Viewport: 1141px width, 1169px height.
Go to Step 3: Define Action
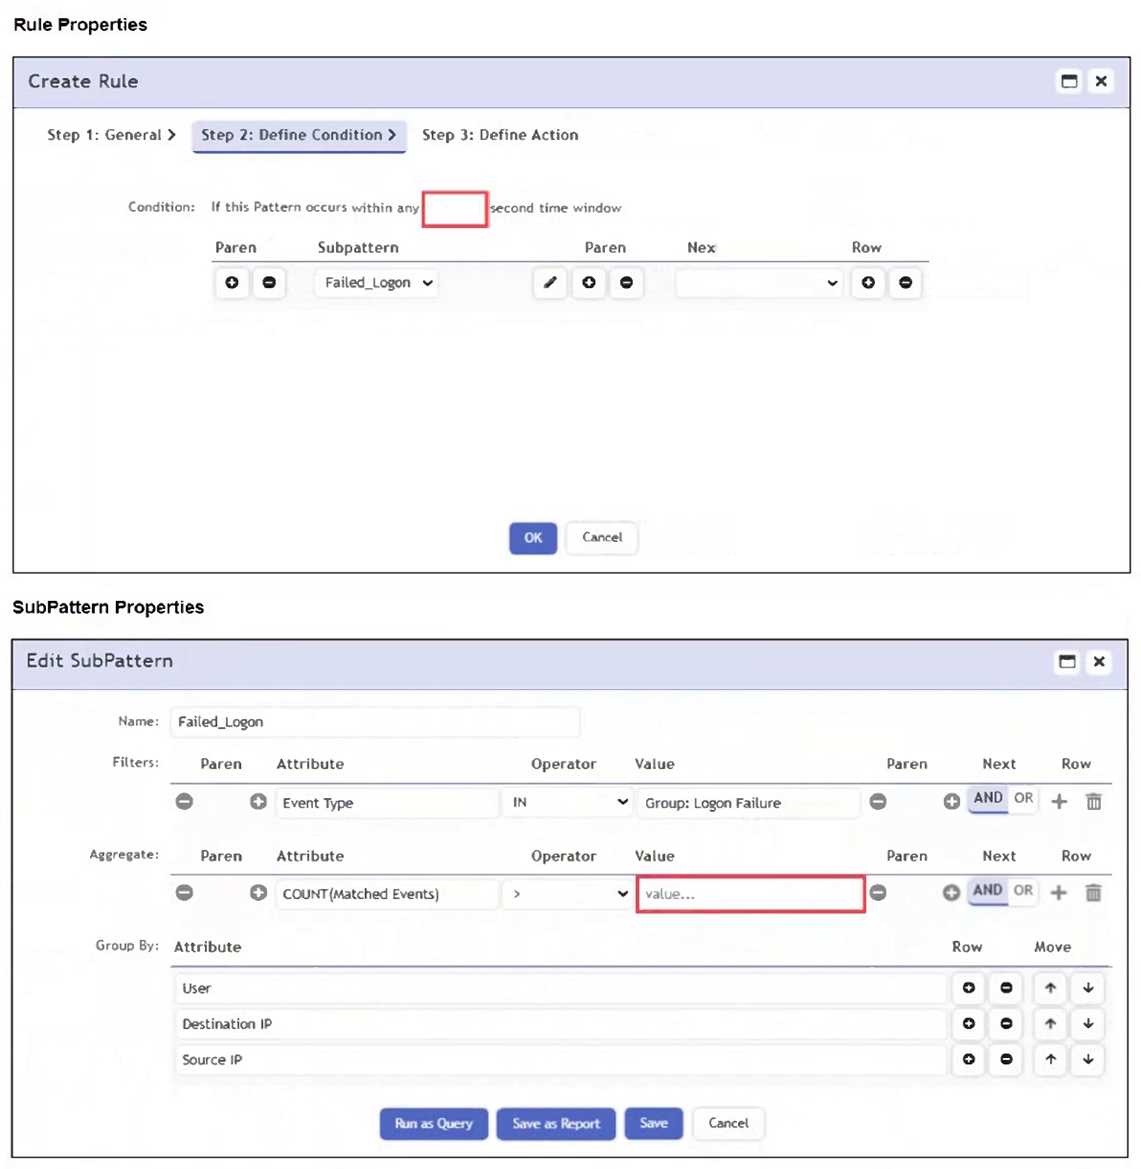500,135
